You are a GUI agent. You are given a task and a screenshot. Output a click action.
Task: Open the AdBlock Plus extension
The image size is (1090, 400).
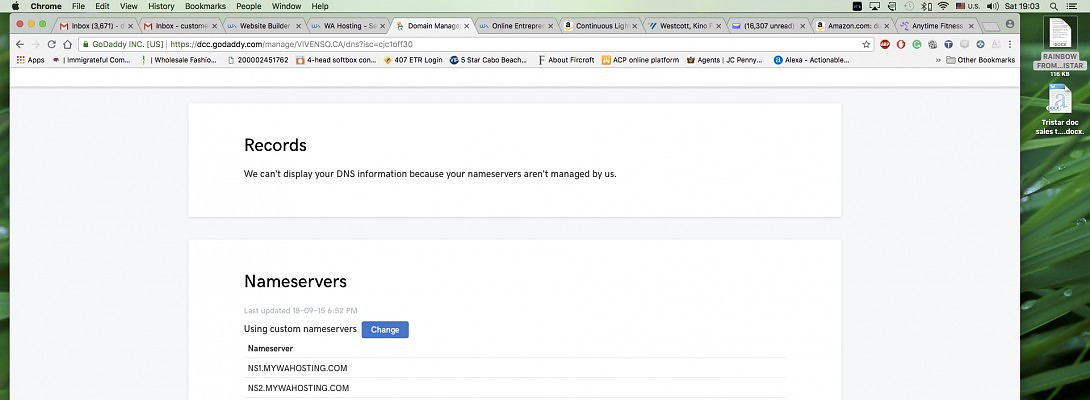(x=885, y=44)
